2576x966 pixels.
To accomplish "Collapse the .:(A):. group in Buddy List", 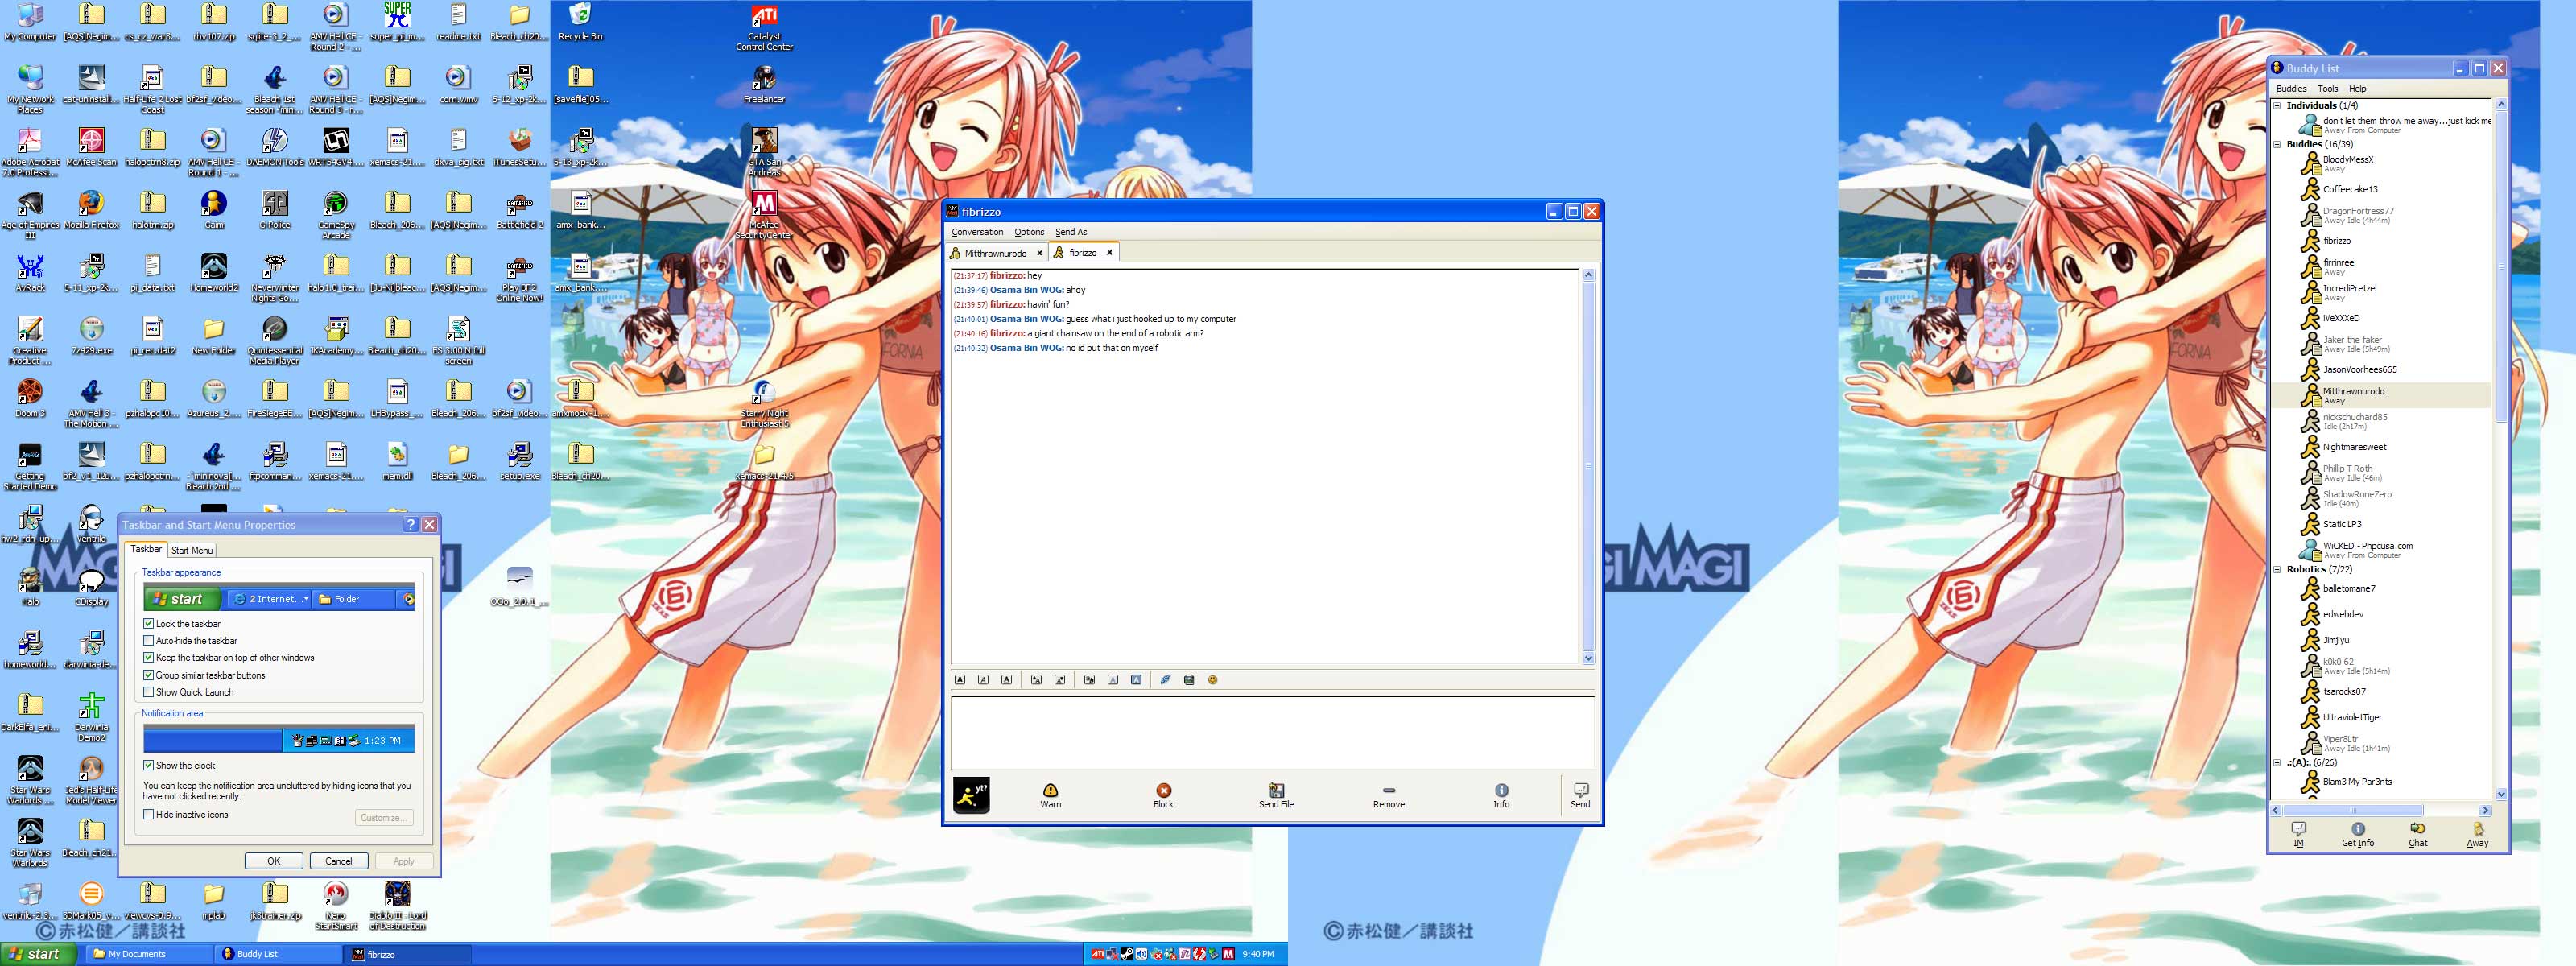I will (x=2278, y=763).
